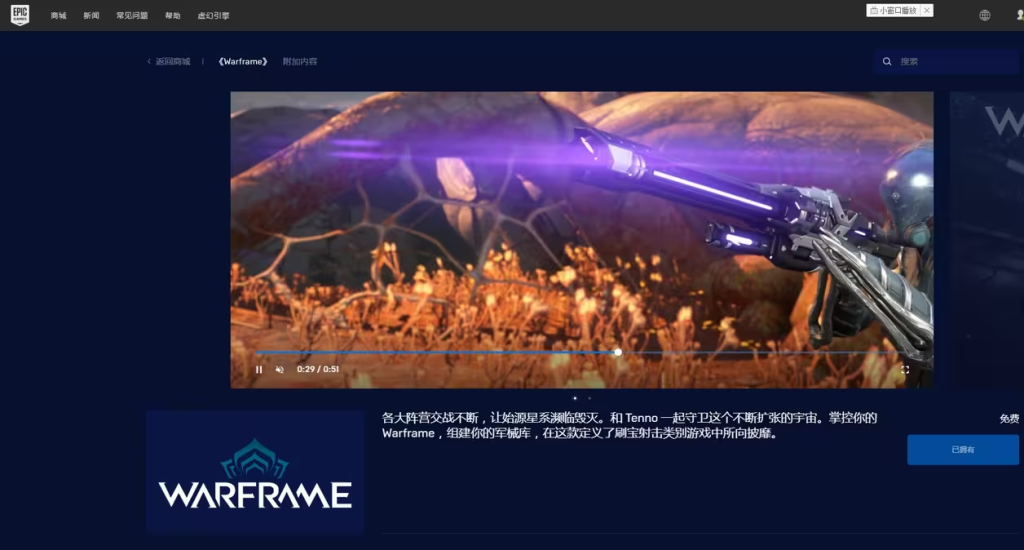The width and height of the screenshot is (1024, 550).
Task: Click the 小窗口播放 mini-player button
Action: point(893,10)
